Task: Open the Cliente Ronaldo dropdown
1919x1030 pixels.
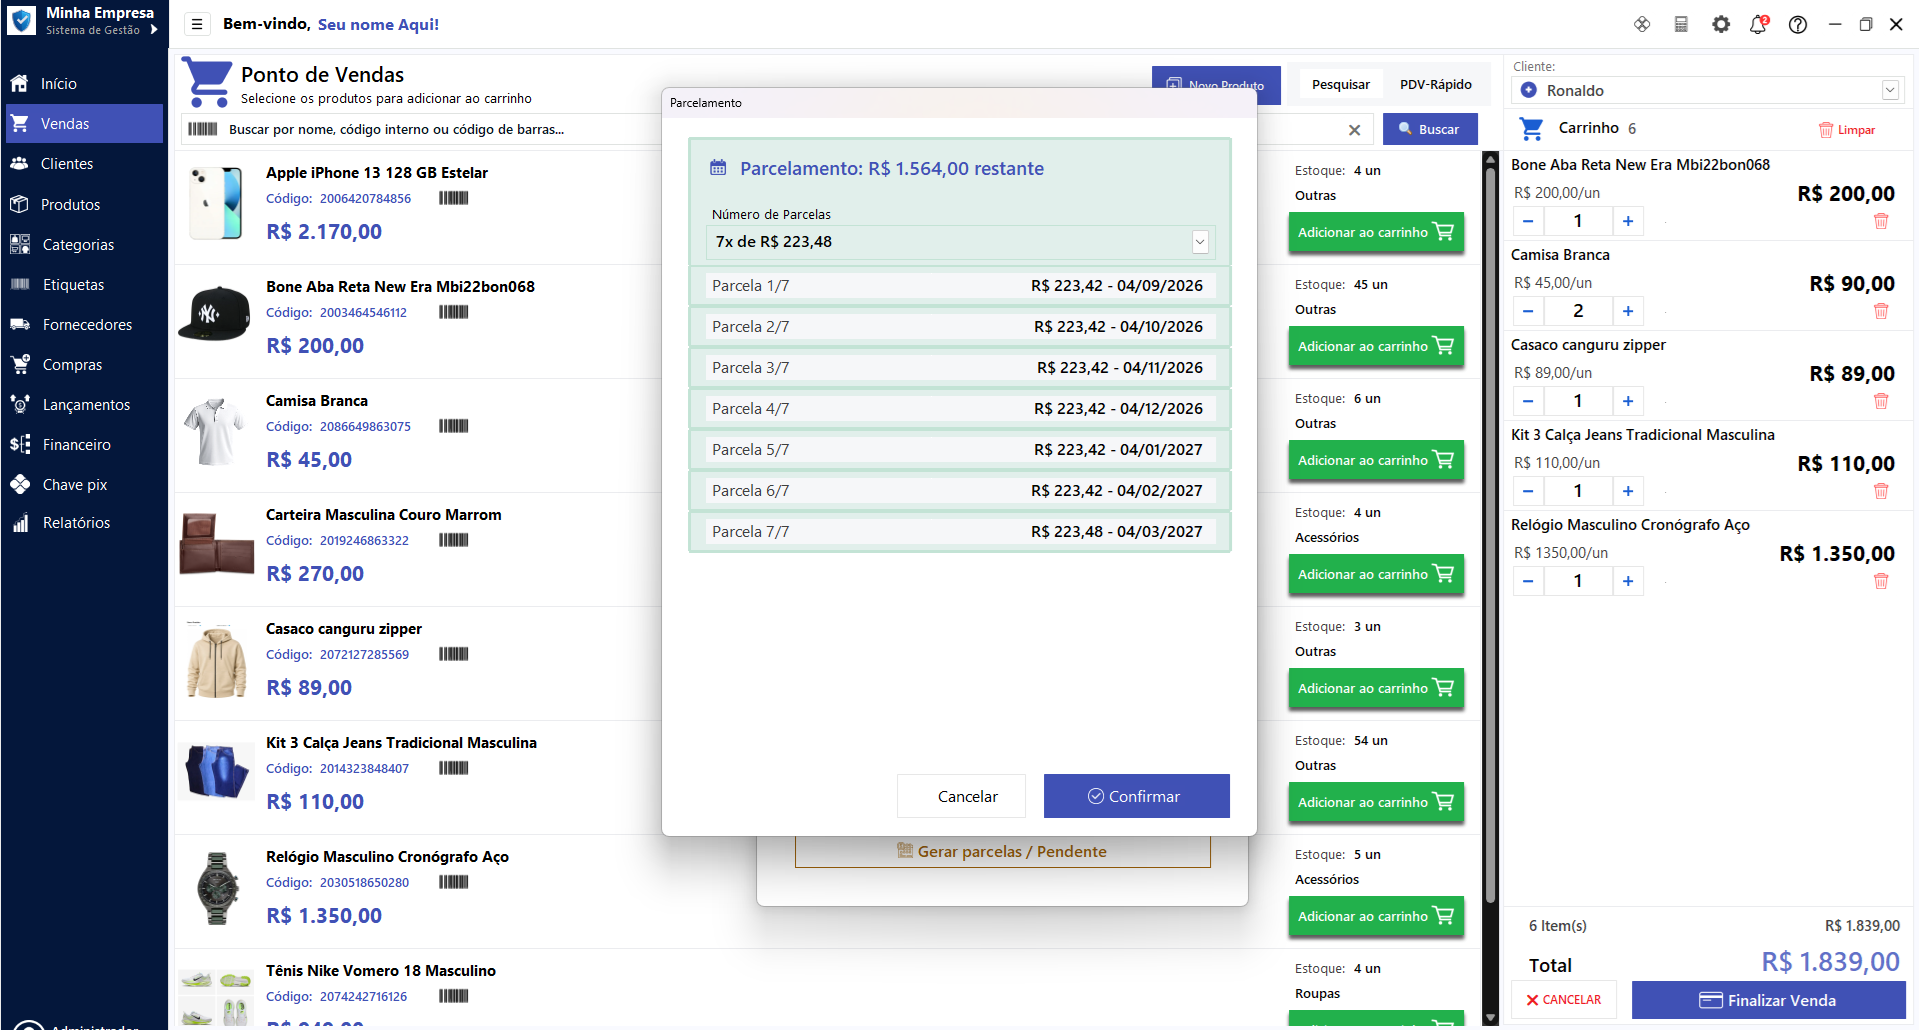Action: [1890, 90]
